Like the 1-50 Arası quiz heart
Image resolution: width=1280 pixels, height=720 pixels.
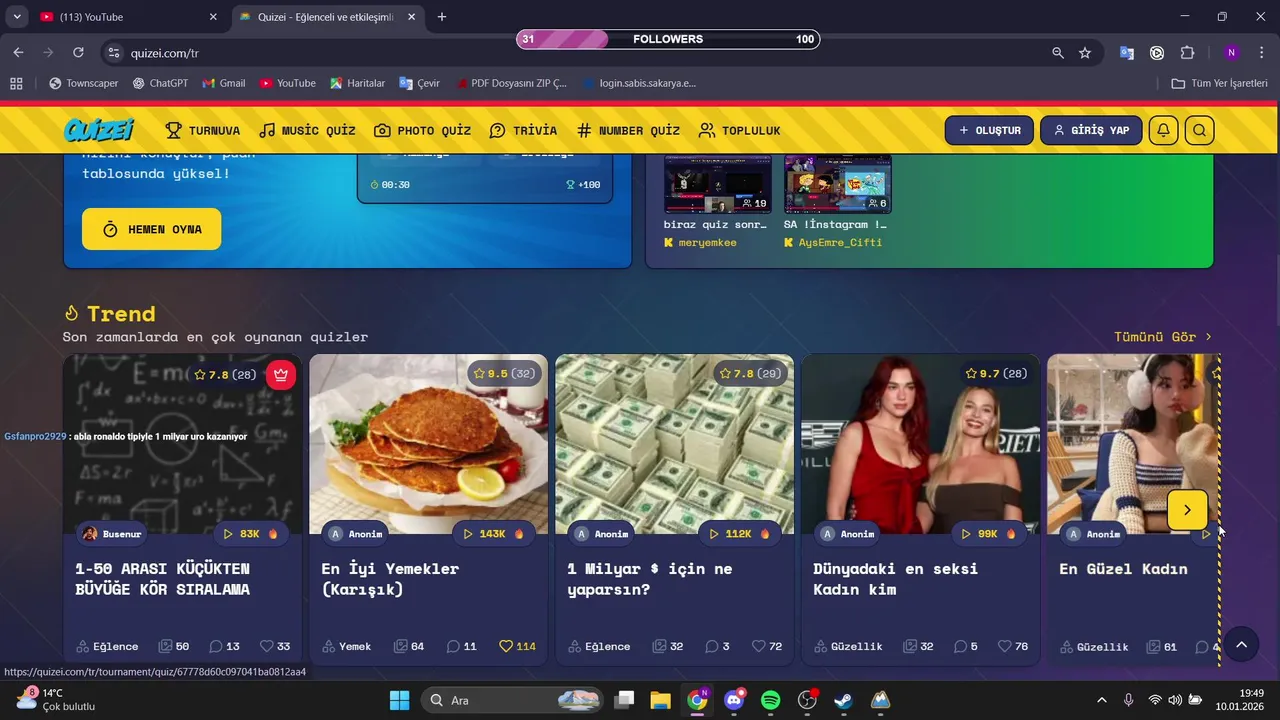click(267, 646)
